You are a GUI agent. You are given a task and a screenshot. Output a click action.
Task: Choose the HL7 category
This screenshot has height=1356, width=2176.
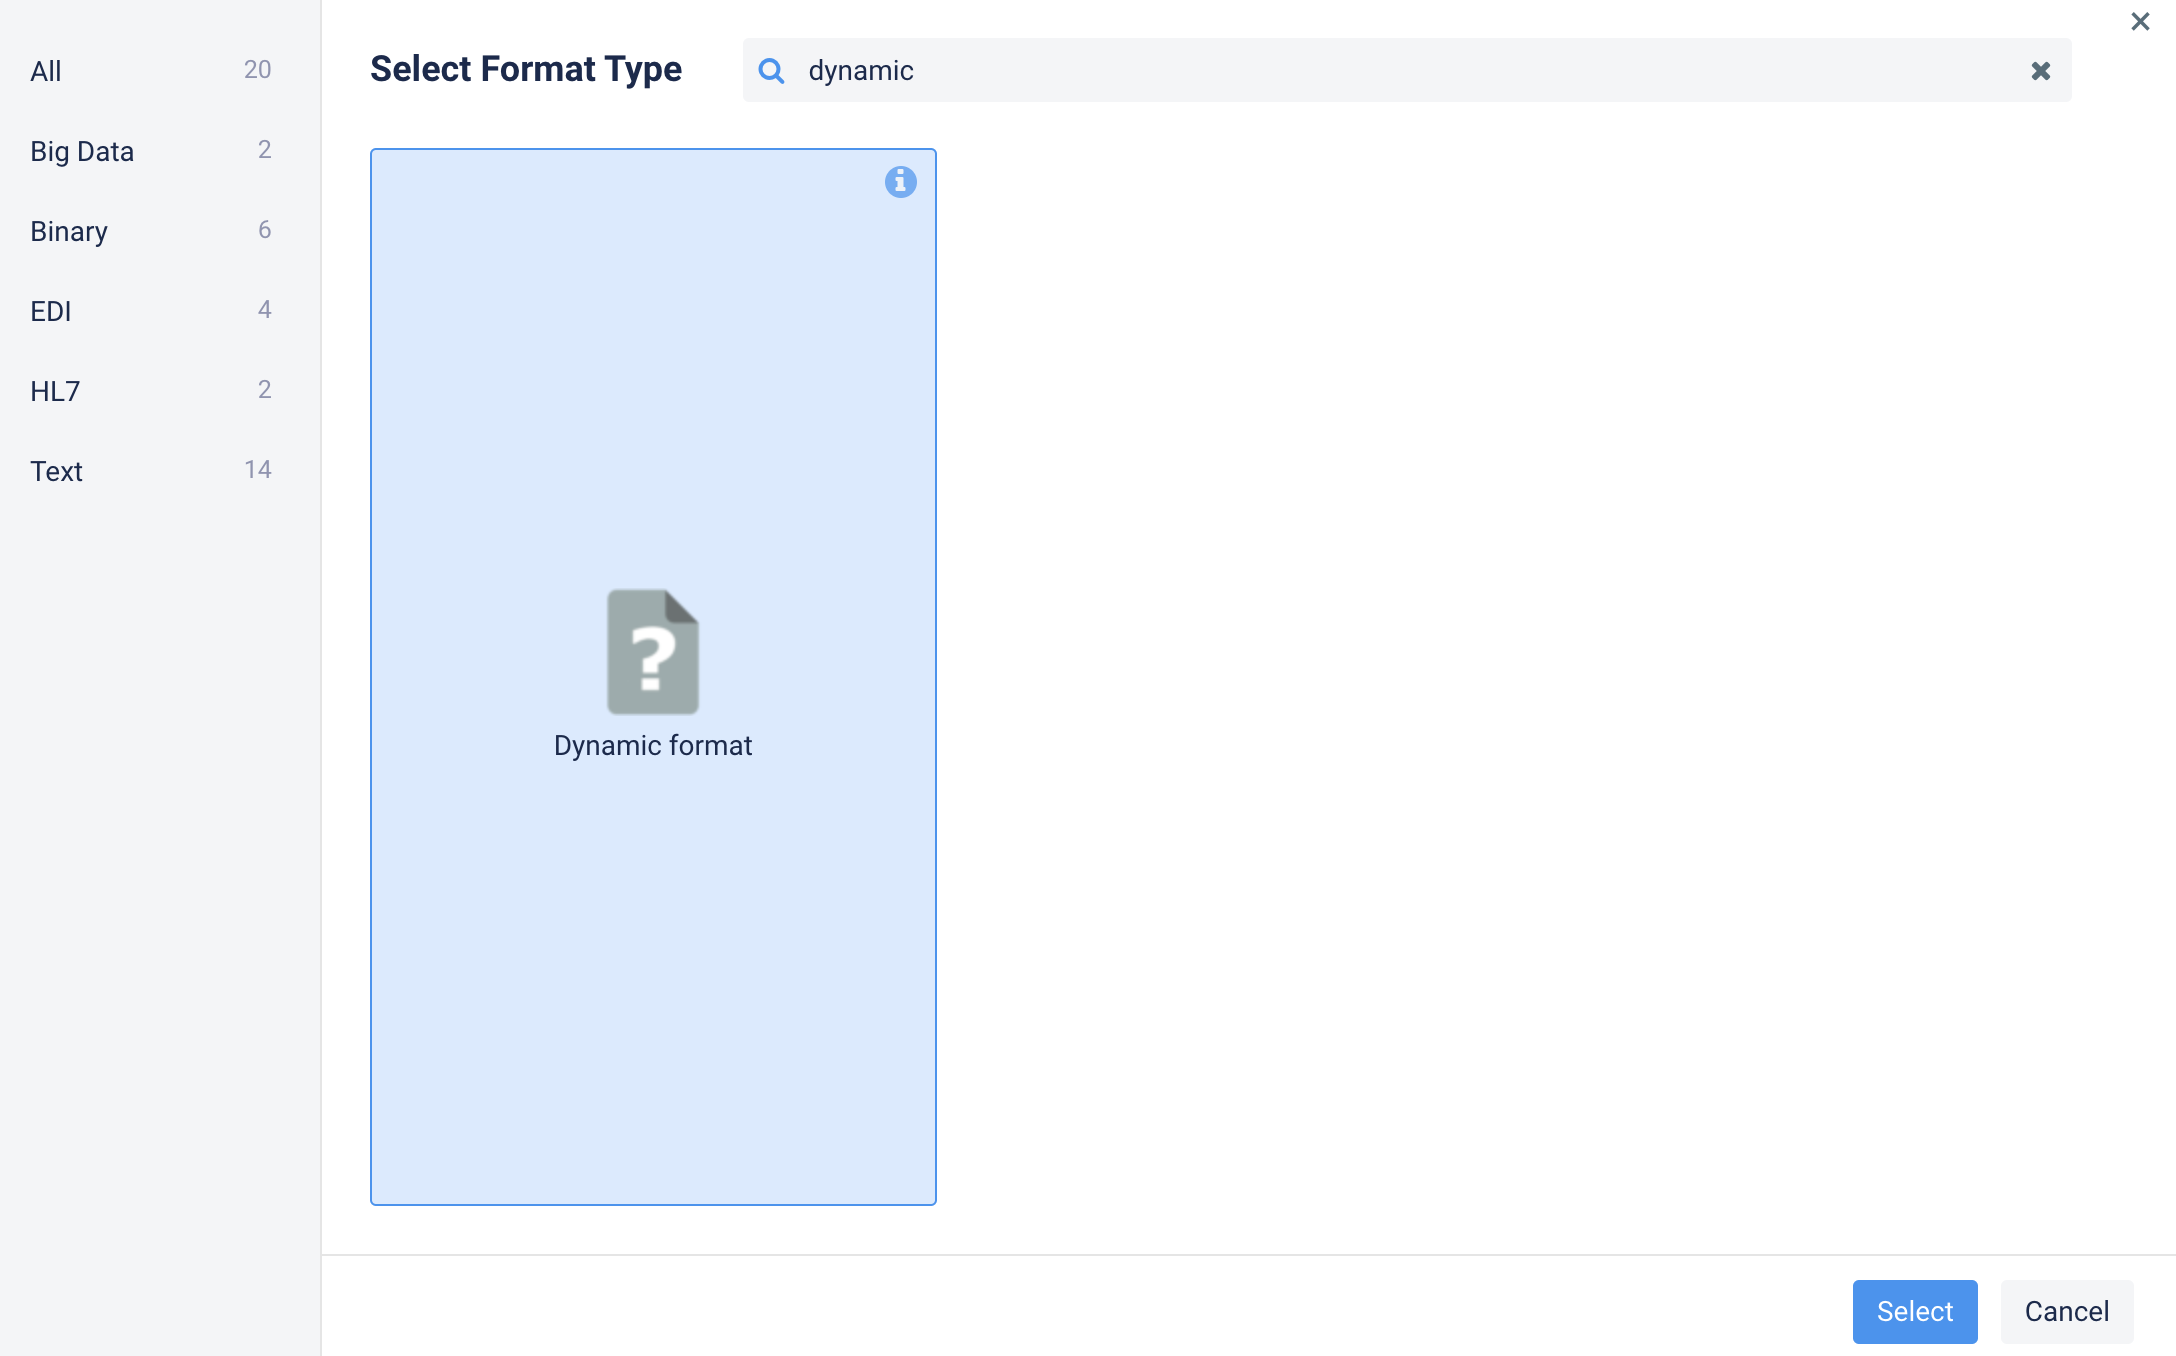[151, 390]
